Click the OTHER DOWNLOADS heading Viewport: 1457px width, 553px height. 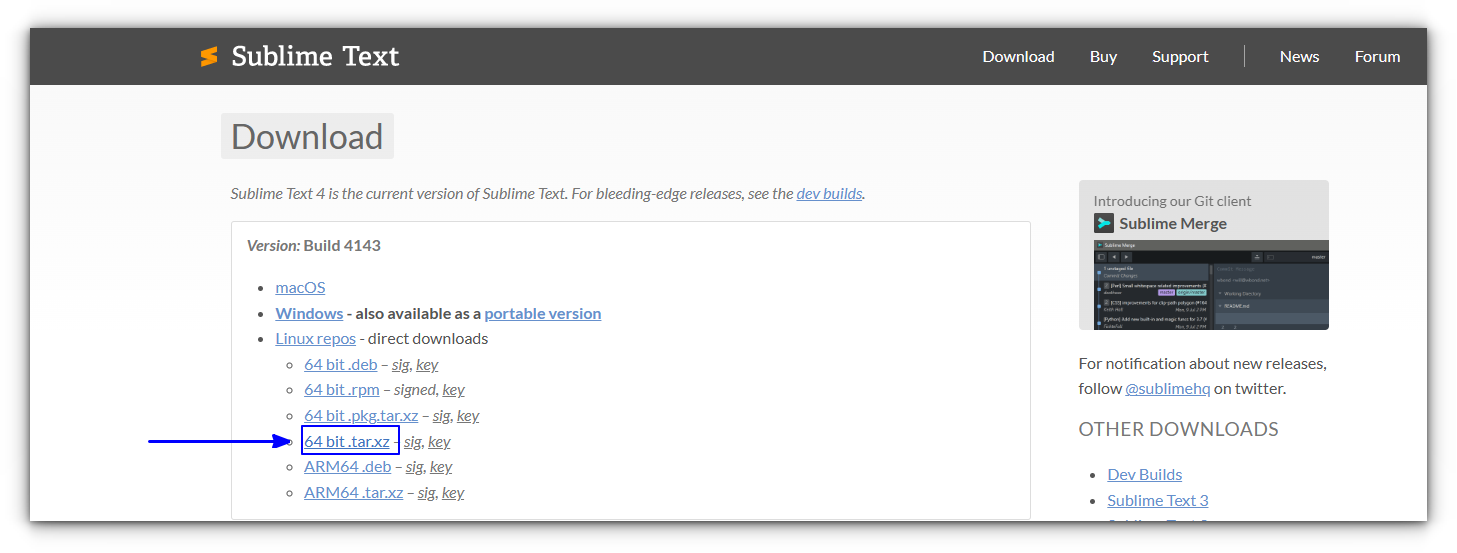1178,429
